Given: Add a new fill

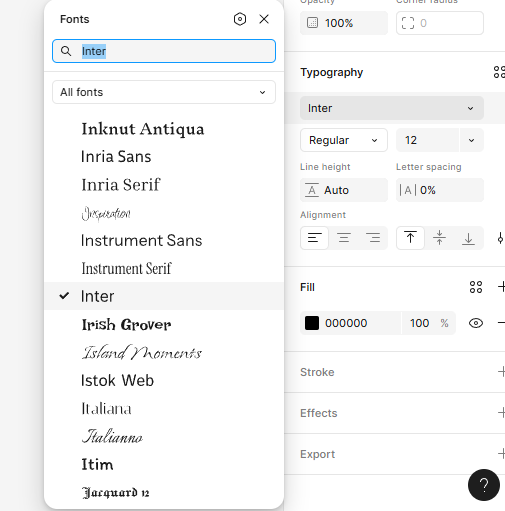Looking at the screenshot, I should (501, 287).
